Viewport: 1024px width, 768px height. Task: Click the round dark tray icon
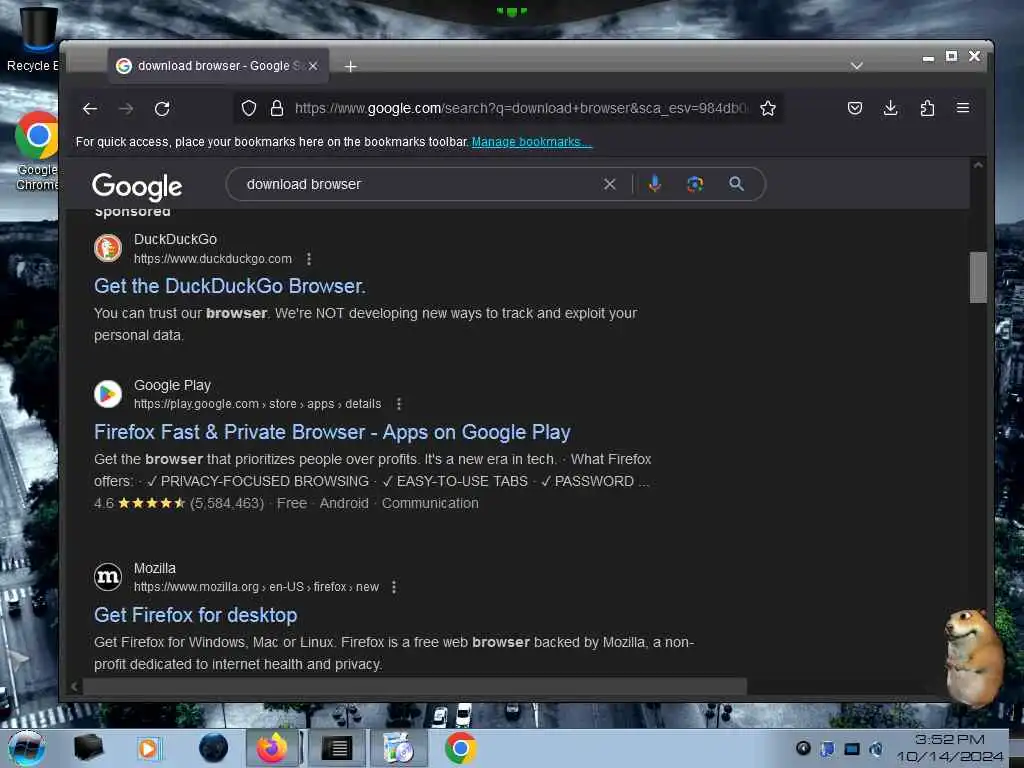[x=803, y=748]
